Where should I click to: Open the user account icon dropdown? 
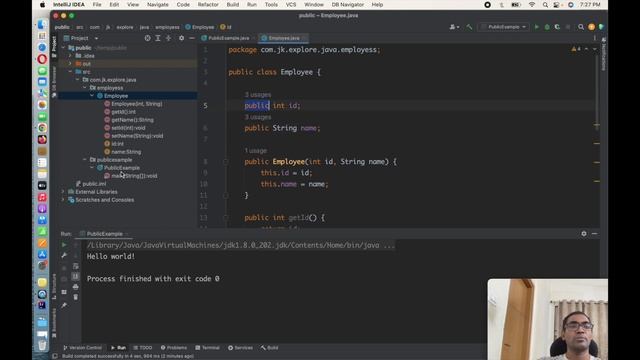pos(454,27)
